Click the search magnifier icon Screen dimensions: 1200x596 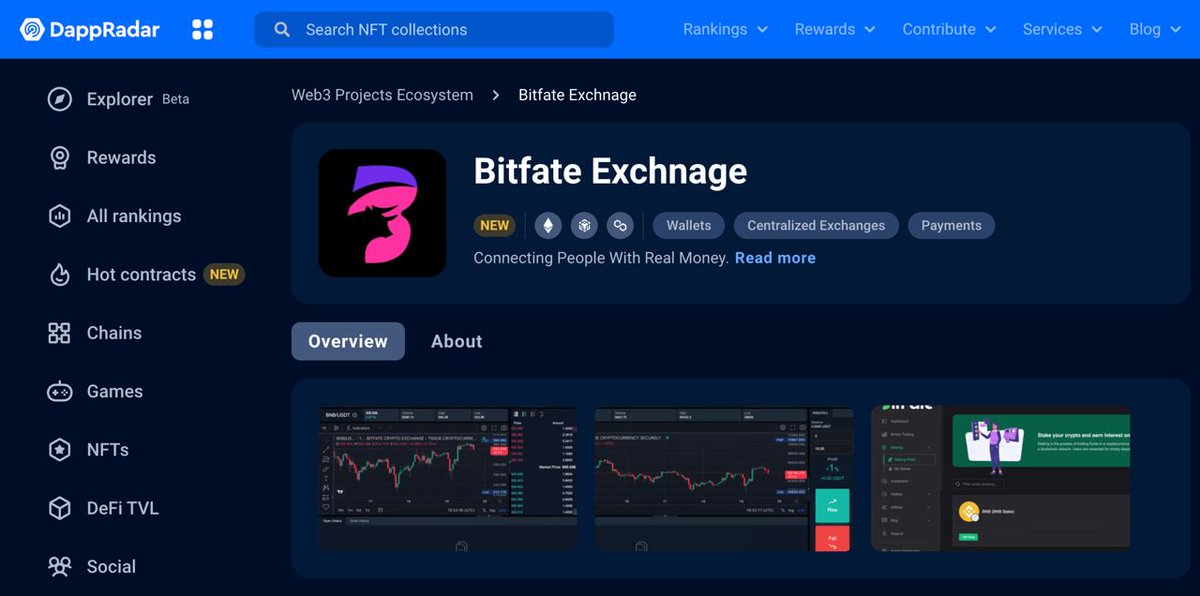(x=282, y=30)
